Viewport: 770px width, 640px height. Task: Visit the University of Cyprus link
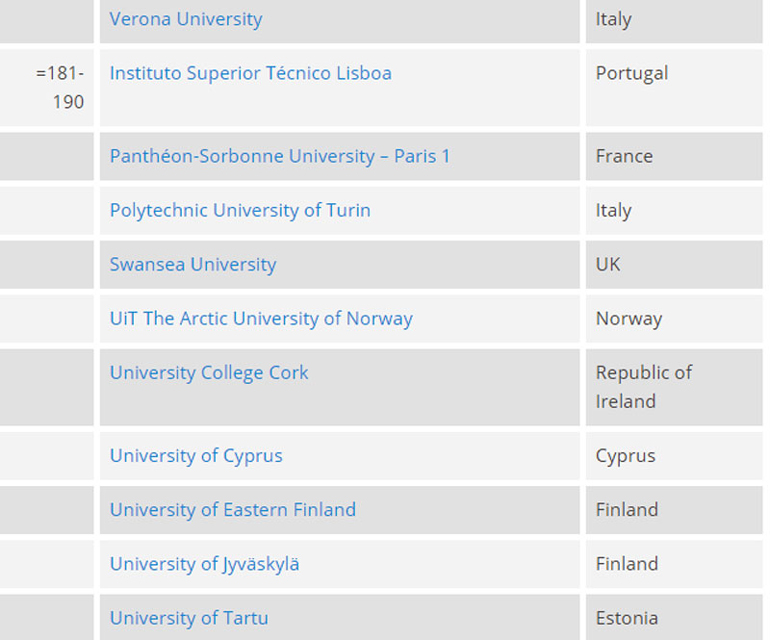coord(196,455)
